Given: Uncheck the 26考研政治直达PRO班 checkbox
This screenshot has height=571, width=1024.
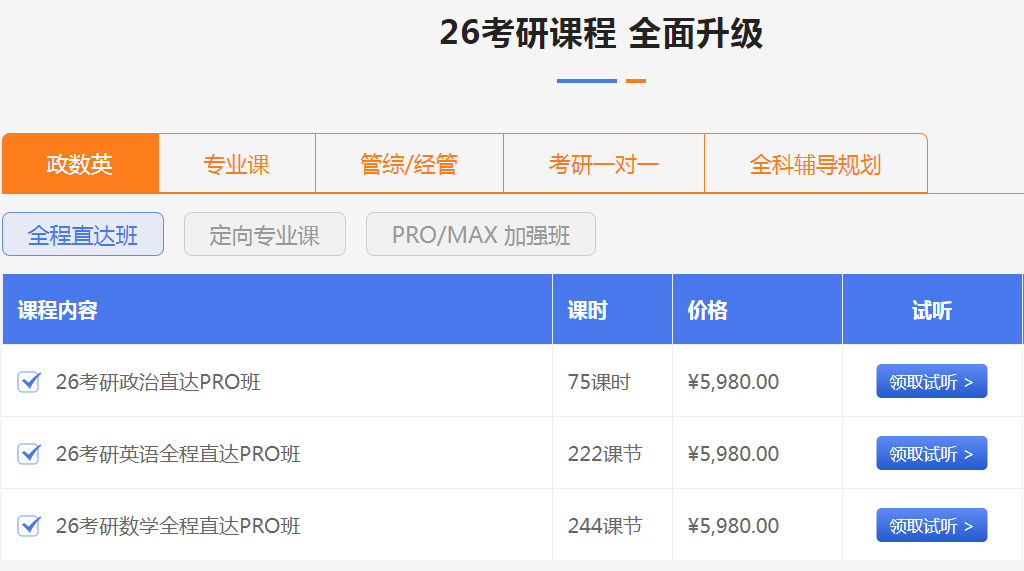Looking at the screenshot, I should click(x=29, y=382).
